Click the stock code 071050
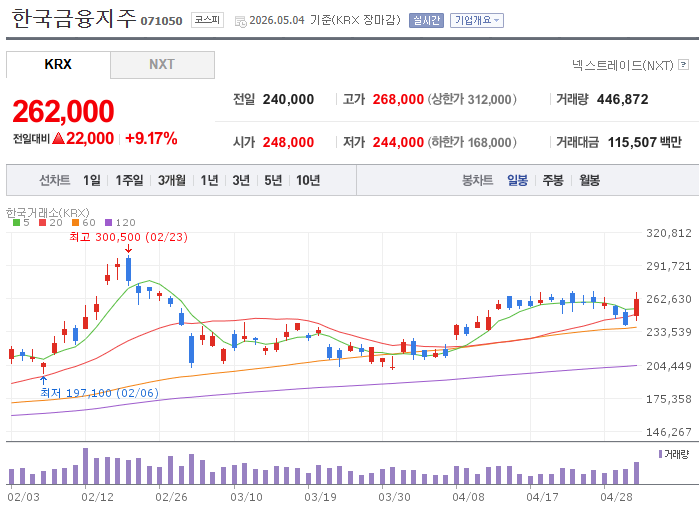Viewport: 699px width, 507px height. (161, 21)
